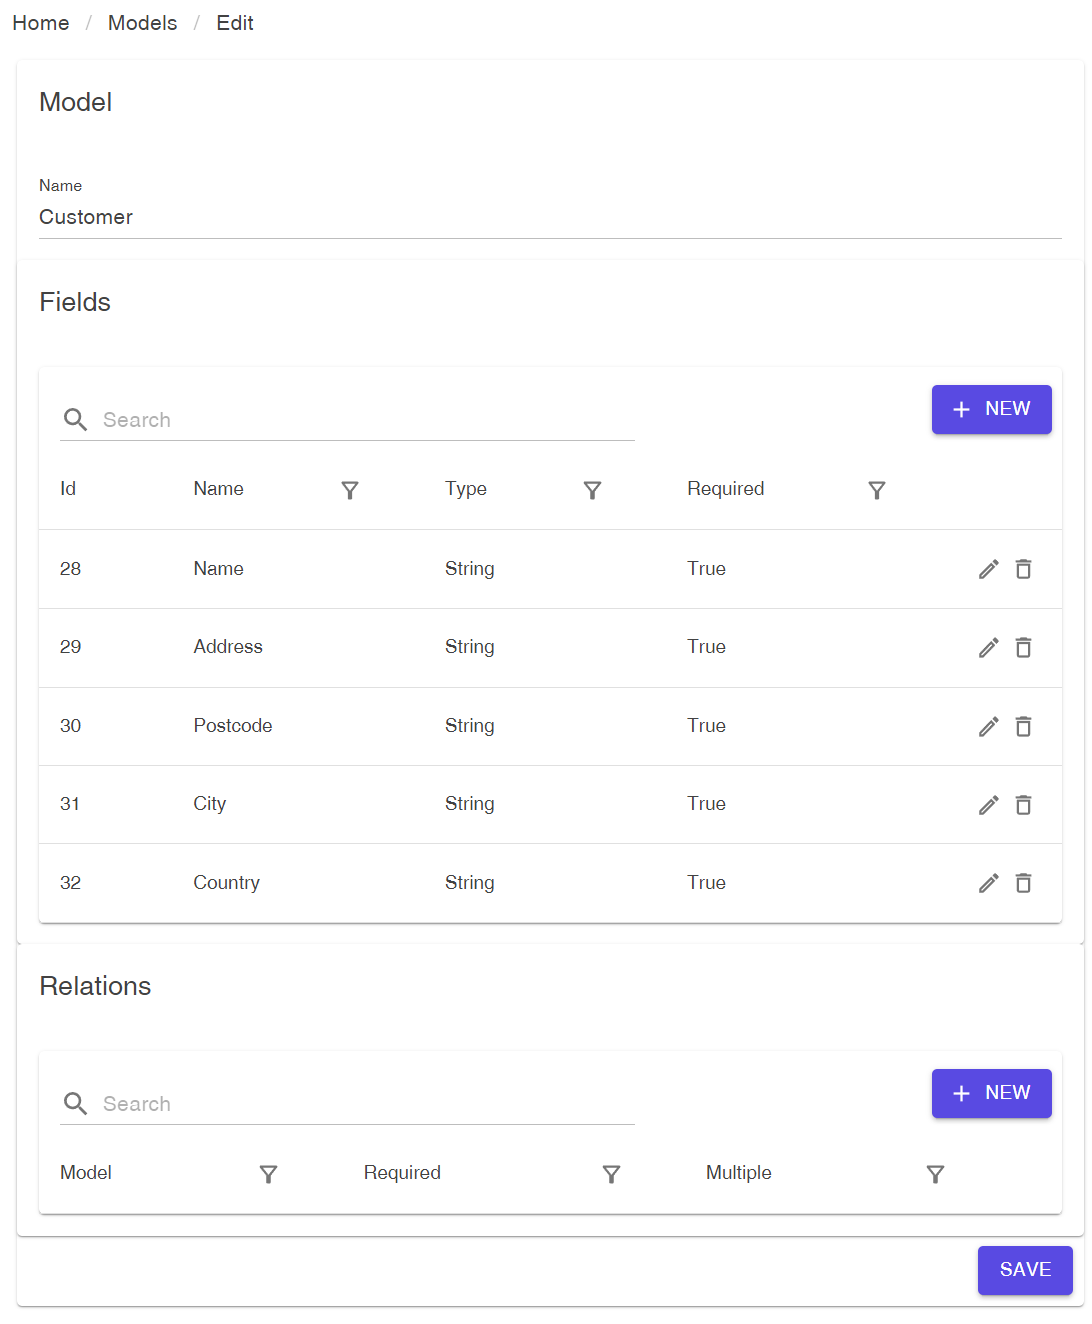The width and height of the screenshot is (1092, 1324).
Task: Focus the Fields search box
Action: [x=366, y=420]
